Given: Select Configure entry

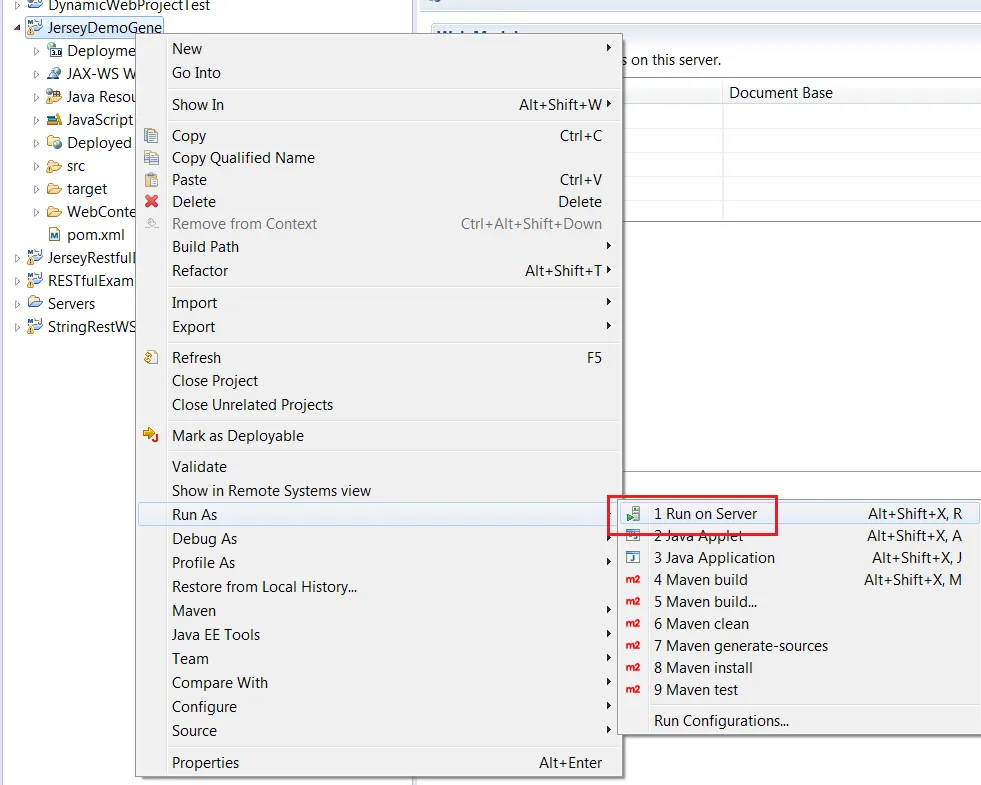Looking at the screenshot, I should [379, 707].
